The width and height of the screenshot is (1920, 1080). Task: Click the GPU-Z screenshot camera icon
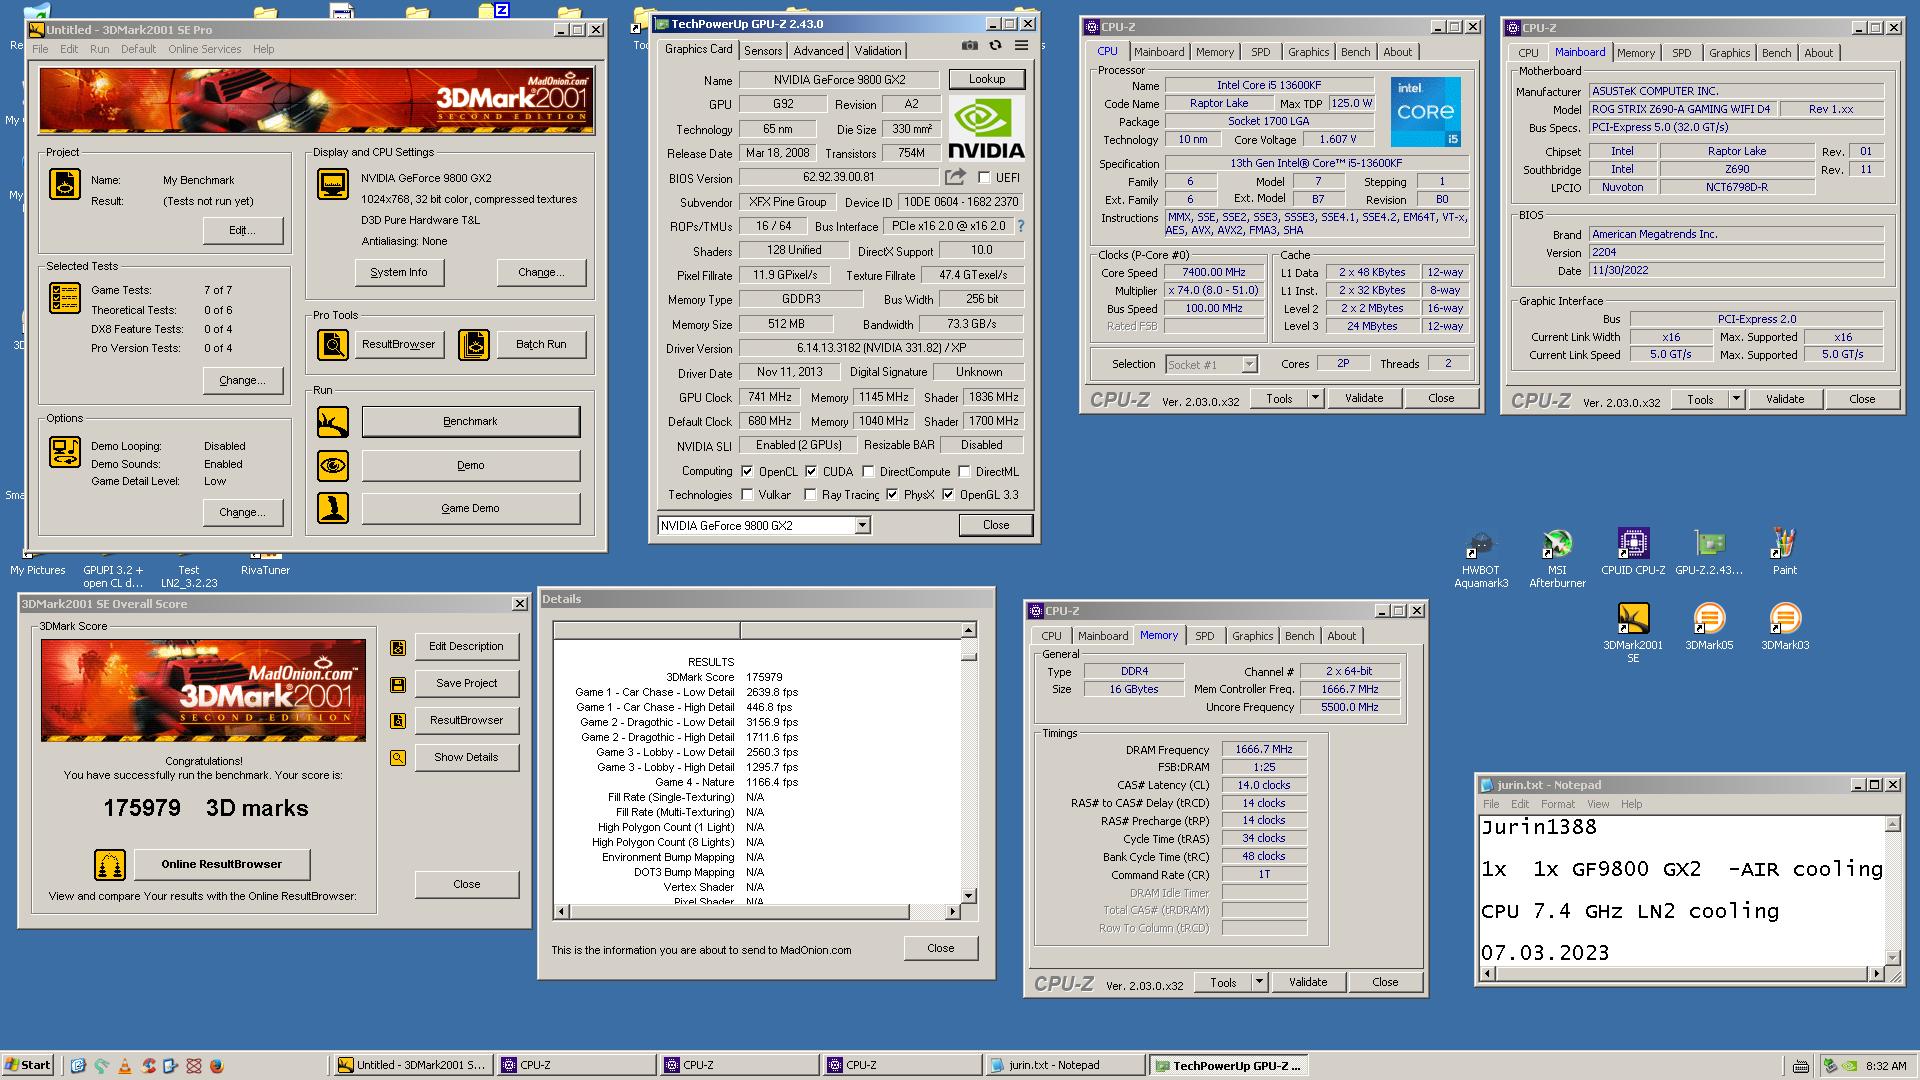(970, 46)
